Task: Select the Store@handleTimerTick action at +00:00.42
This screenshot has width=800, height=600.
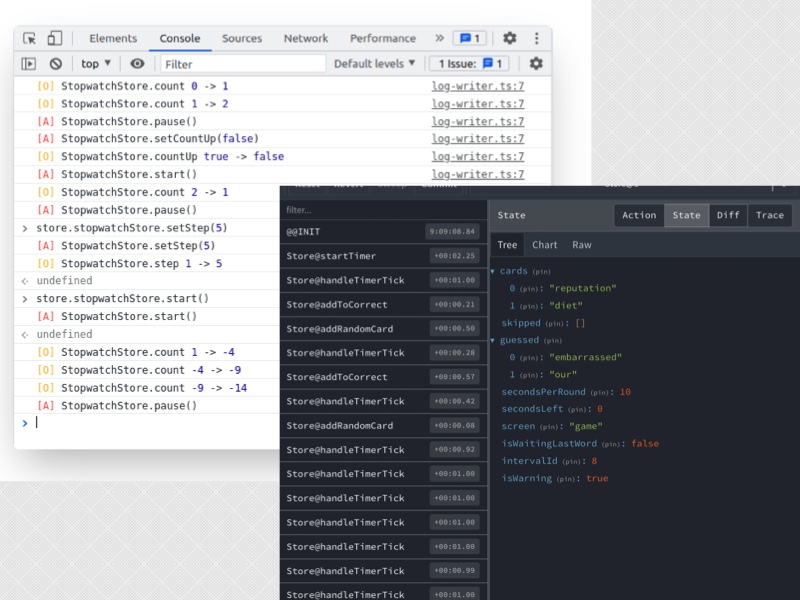Action: [x=383, y=401]
